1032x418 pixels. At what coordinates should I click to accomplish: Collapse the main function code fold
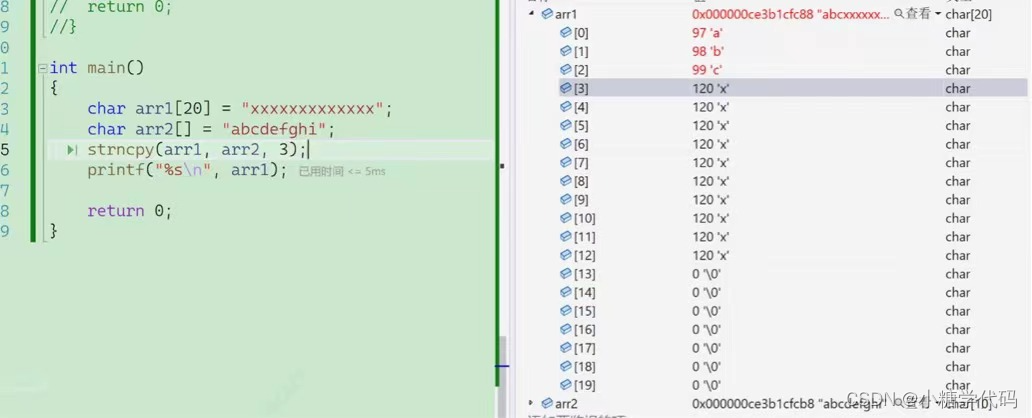tap(43, 68)
